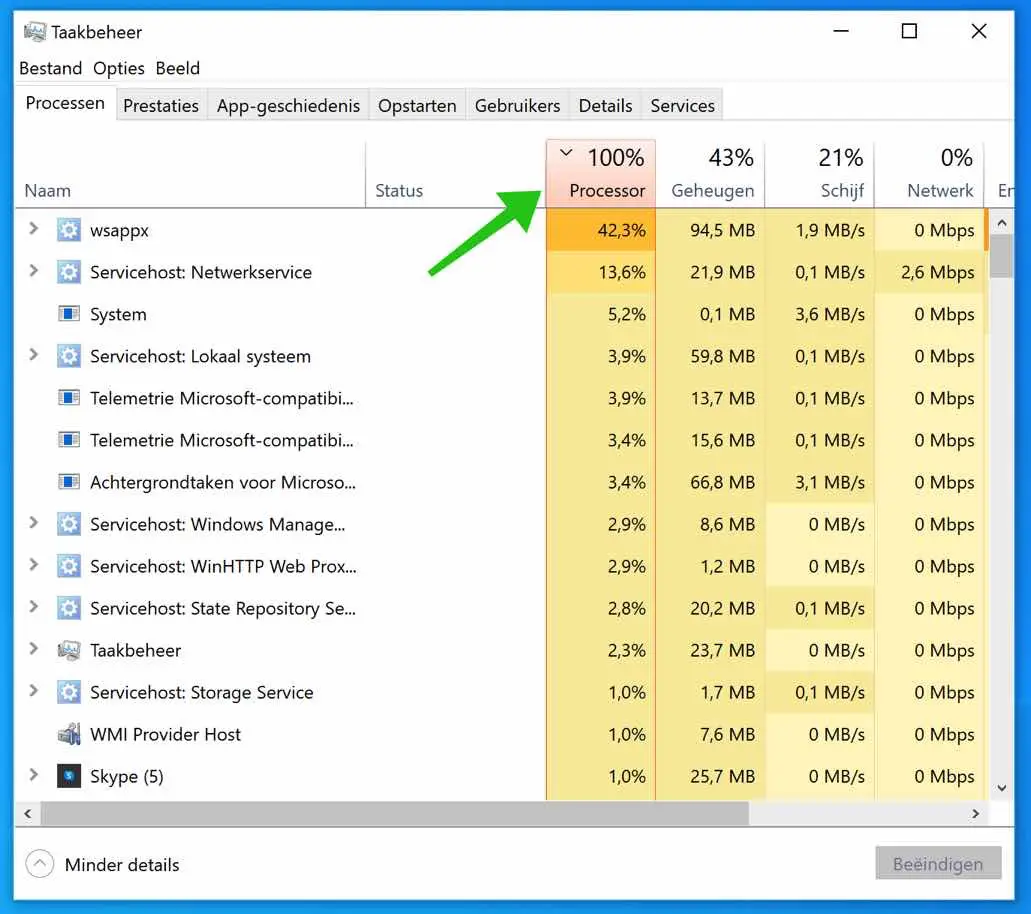
Task: Click the Telemetrie icon in the 13,7 MB row
Action: point(68,398)
